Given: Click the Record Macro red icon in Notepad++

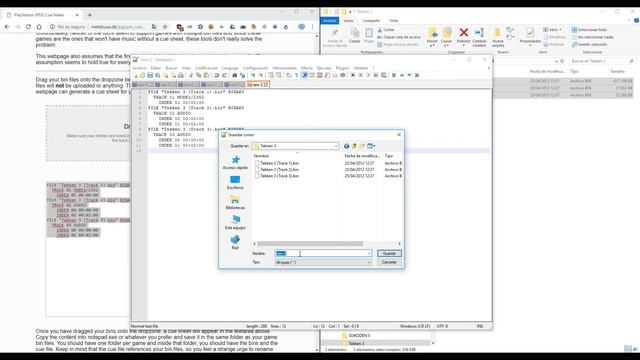Looking at the screenshot, I should click(353, 75).
